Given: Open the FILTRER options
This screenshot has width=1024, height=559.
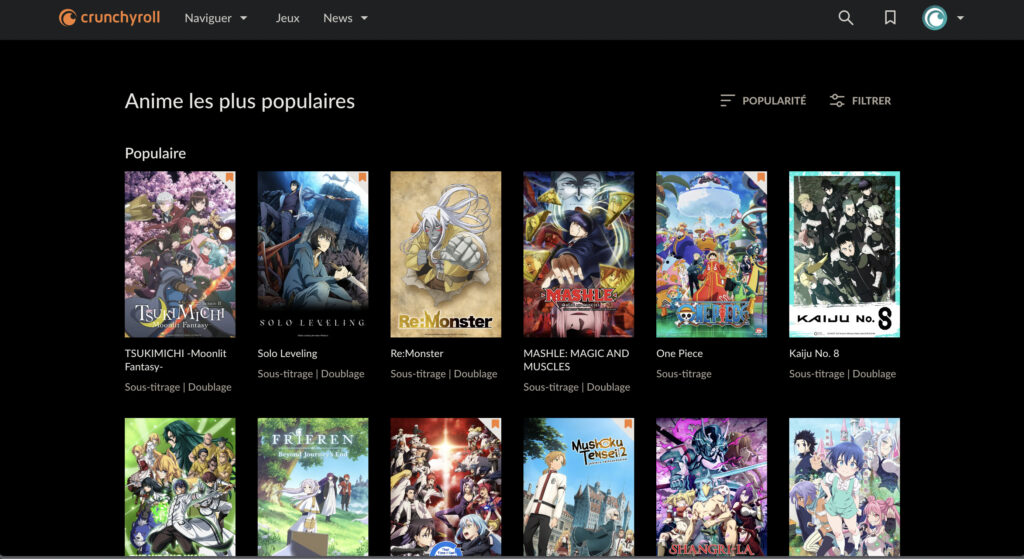Looking at the screenshot, I should pos(860,101).
